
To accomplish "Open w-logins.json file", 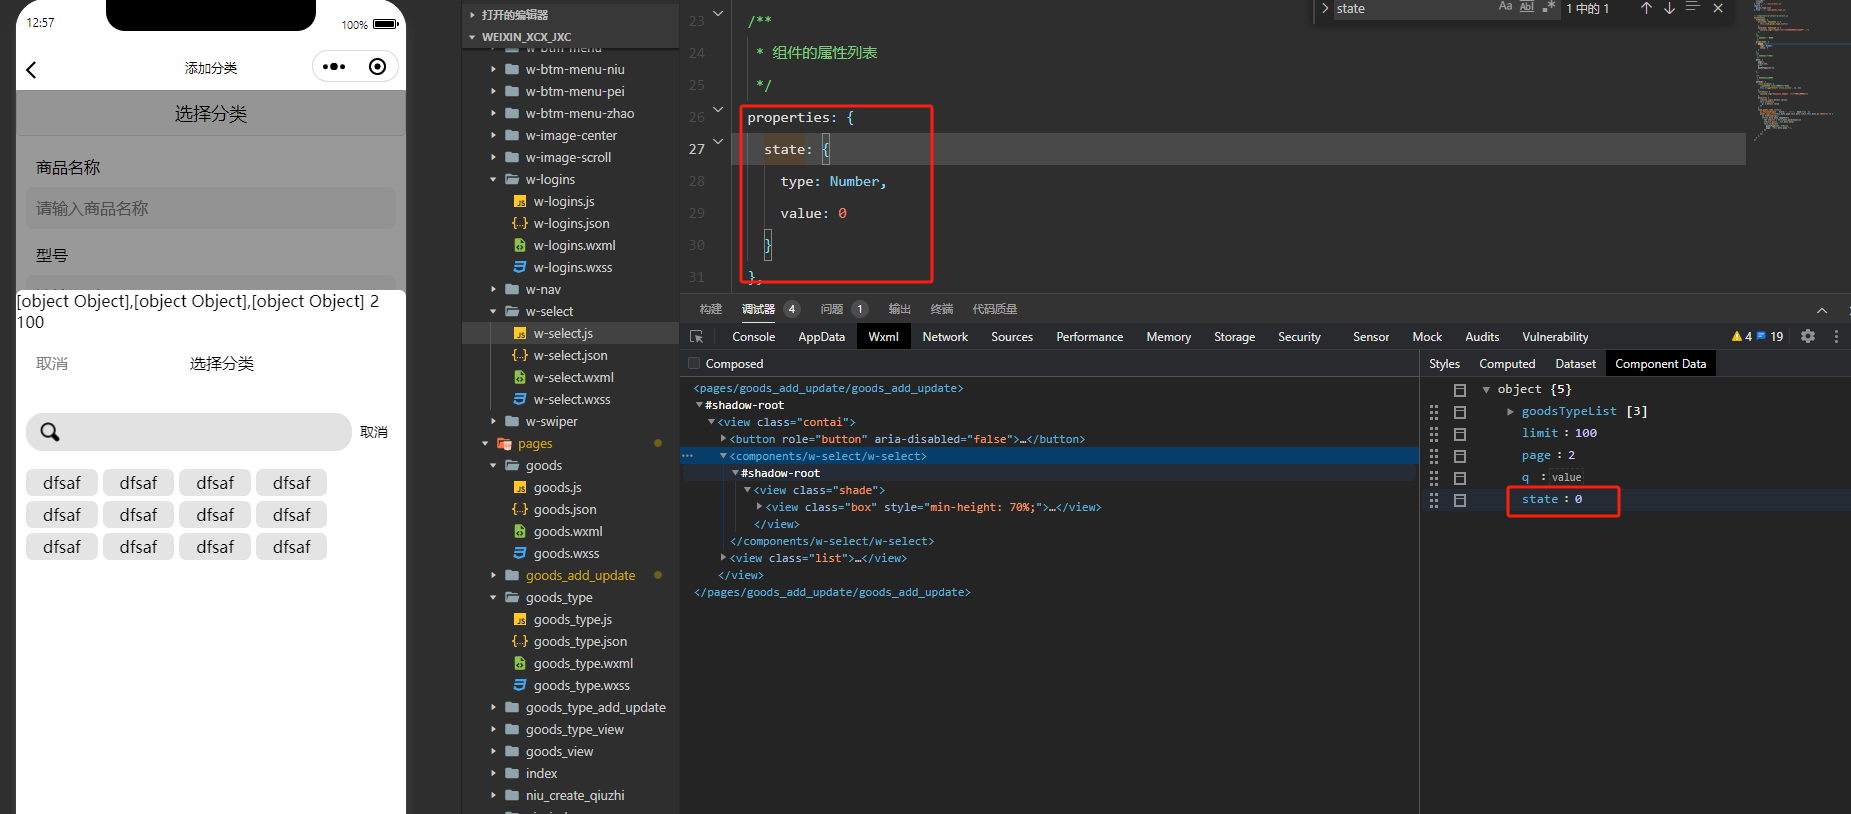I will (571, 223).
